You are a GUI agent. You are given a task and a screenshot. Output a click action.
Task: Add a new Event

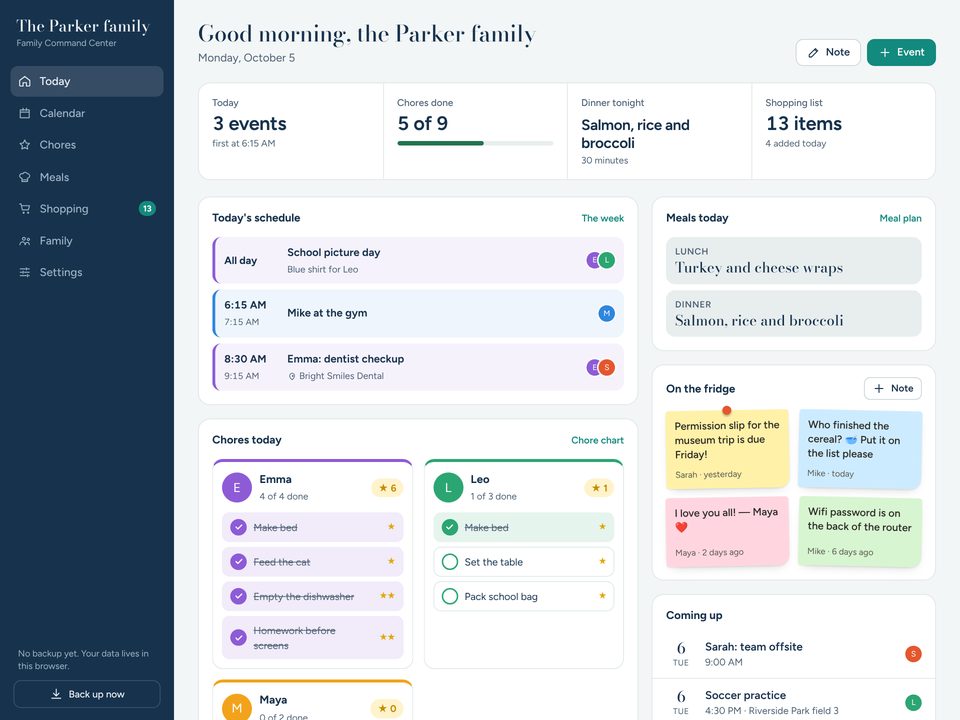(x=901, y=53)
